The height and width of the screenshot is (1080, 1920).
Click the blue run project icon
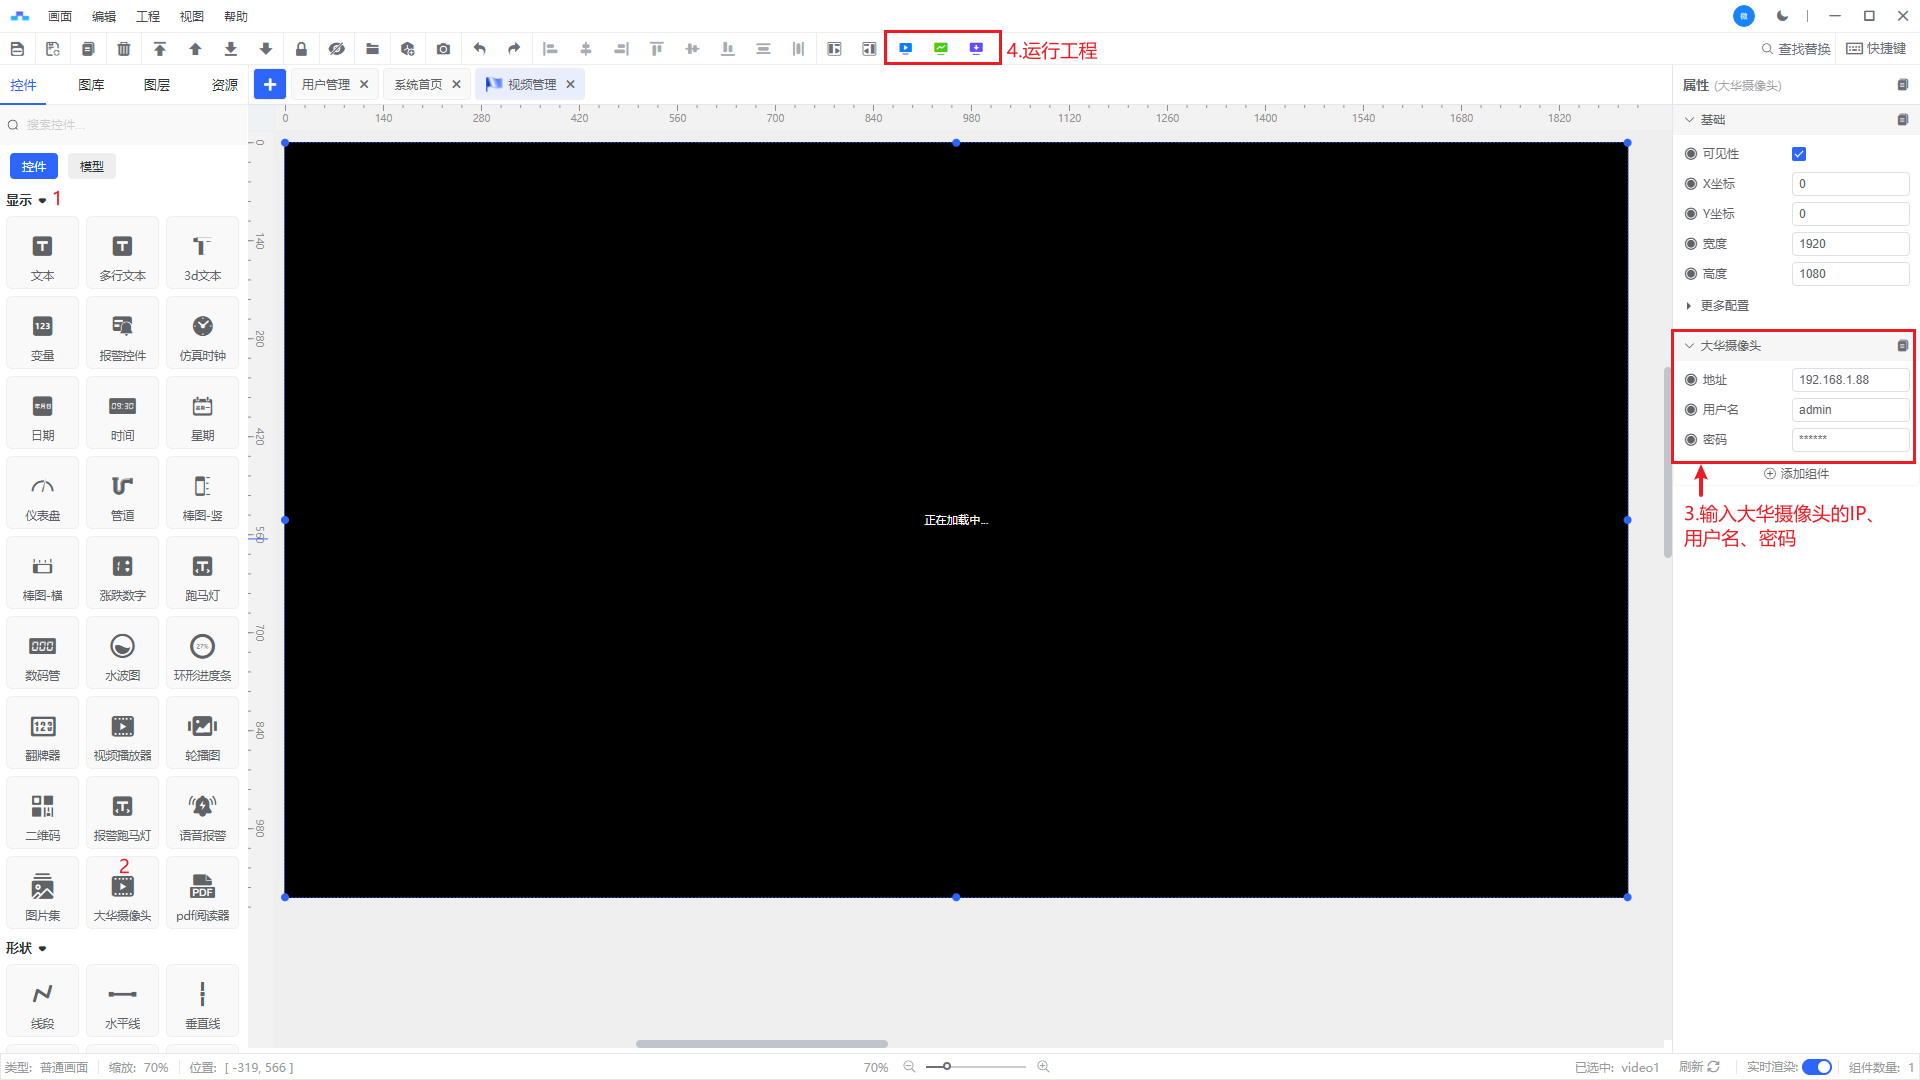[x=905, y=48]
